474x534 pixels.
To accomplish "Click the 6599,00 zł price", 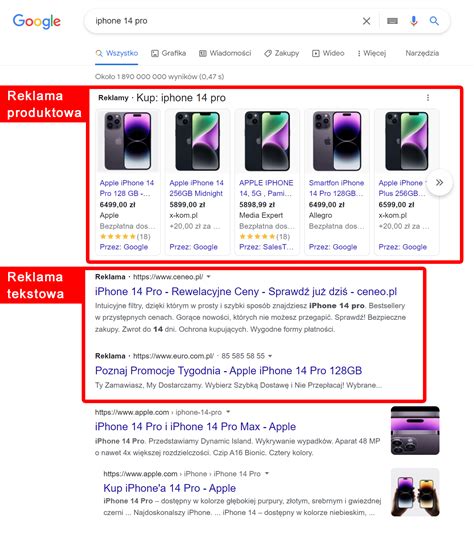I will pyautogui.click(x=396, y=205).
